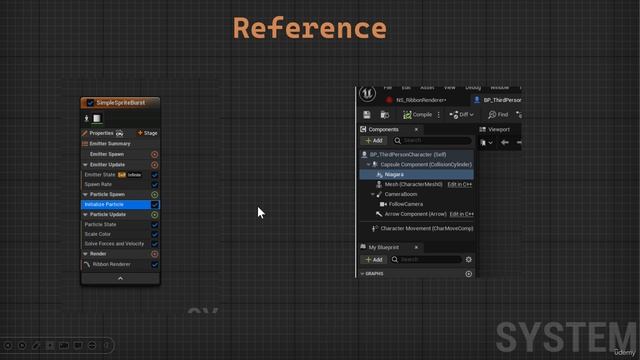Toggle Solve Forces and Velocity checkbox

[155, 244]
